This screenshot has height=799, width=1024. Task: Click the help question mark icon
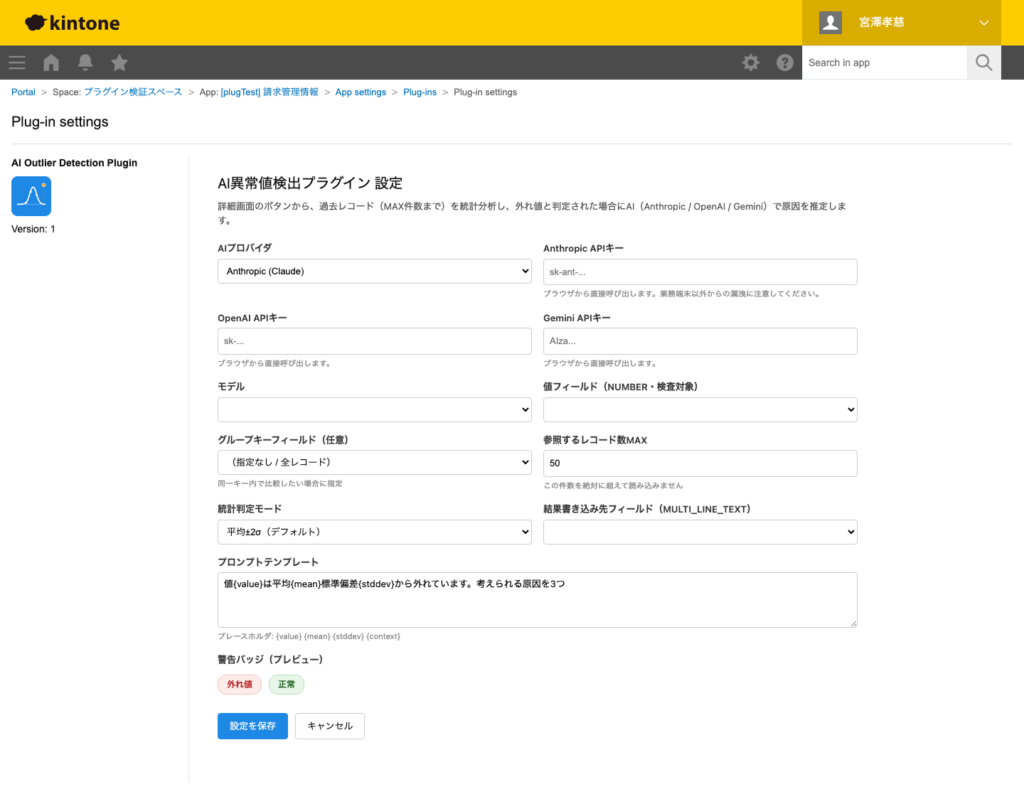click(785, 62)
